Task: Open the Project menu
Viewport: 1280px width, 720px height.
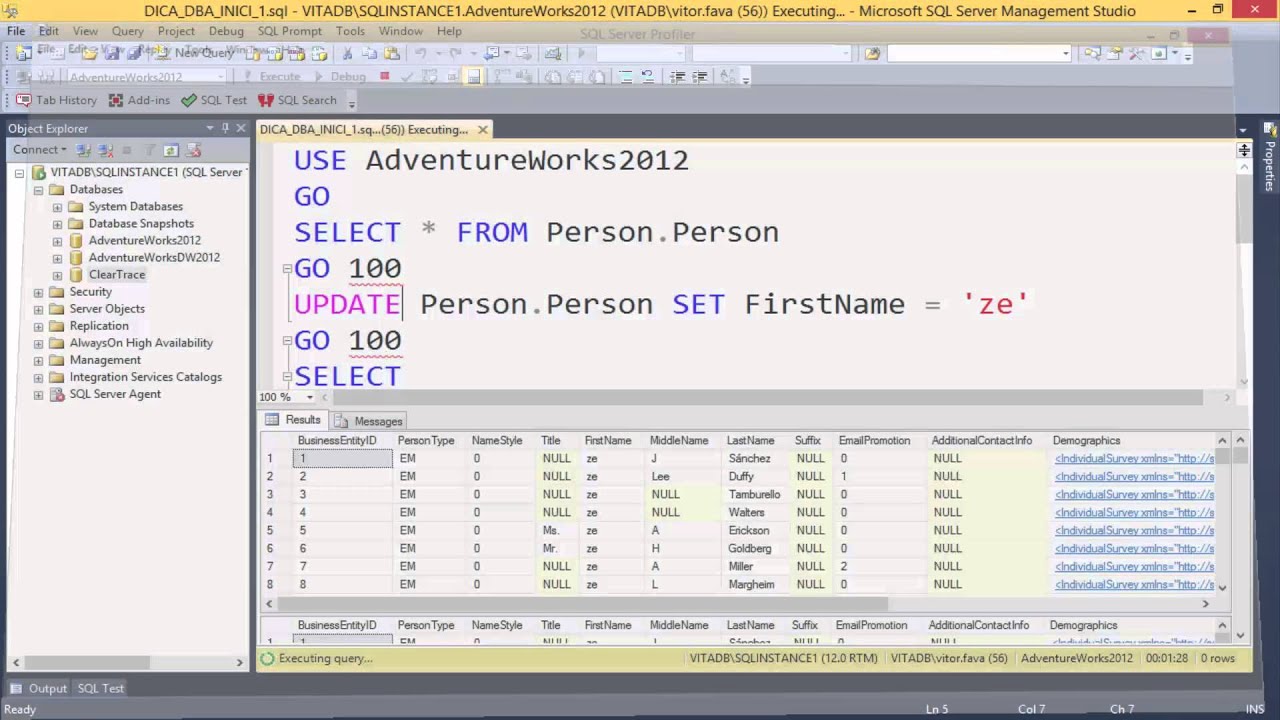Action: [x=176, y=31]
